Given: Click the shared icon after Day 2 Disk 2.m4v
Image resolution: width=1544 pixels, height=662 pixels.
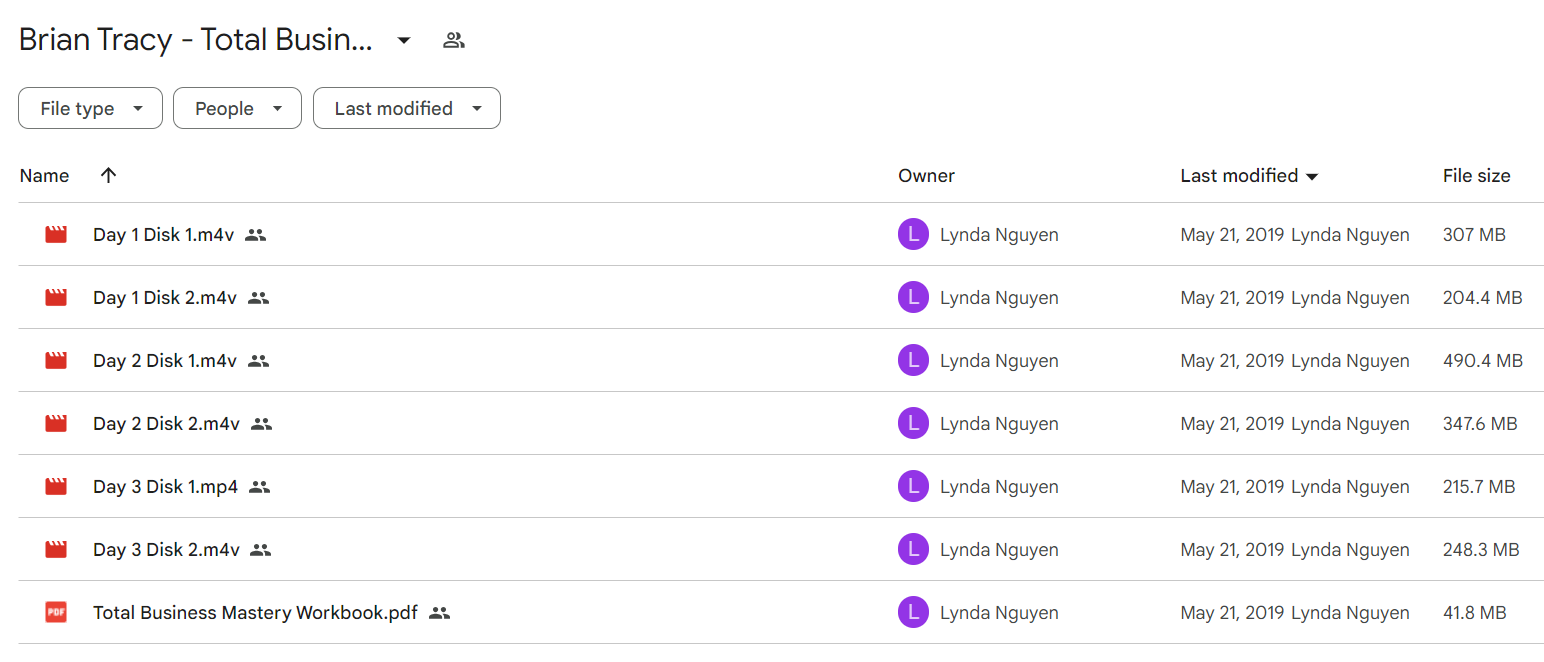Looking at the screenshot, I should point(262,424).
